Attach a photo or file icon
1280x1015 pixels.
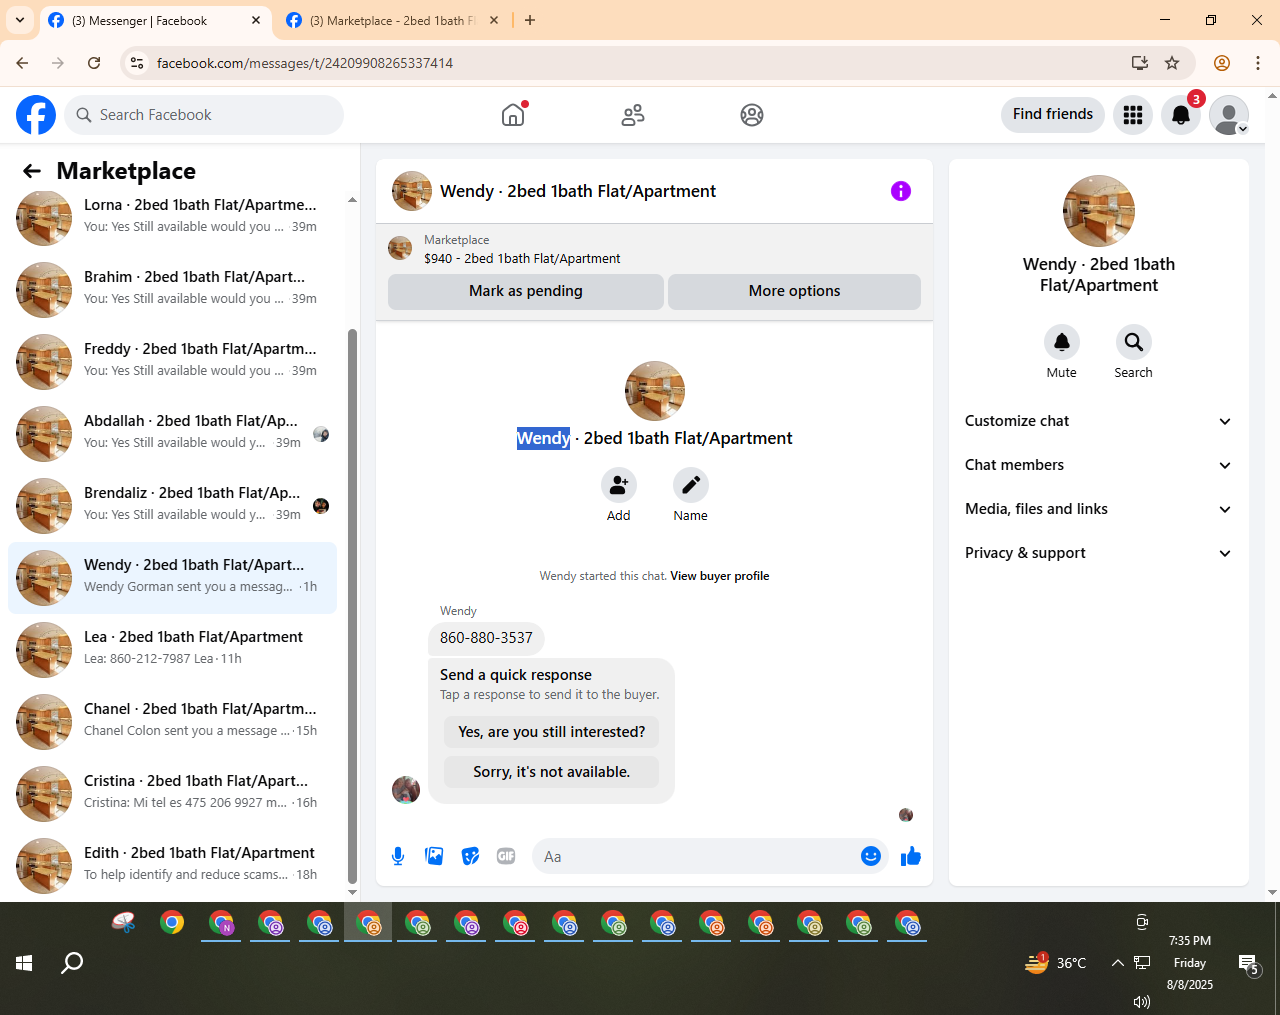434,856
